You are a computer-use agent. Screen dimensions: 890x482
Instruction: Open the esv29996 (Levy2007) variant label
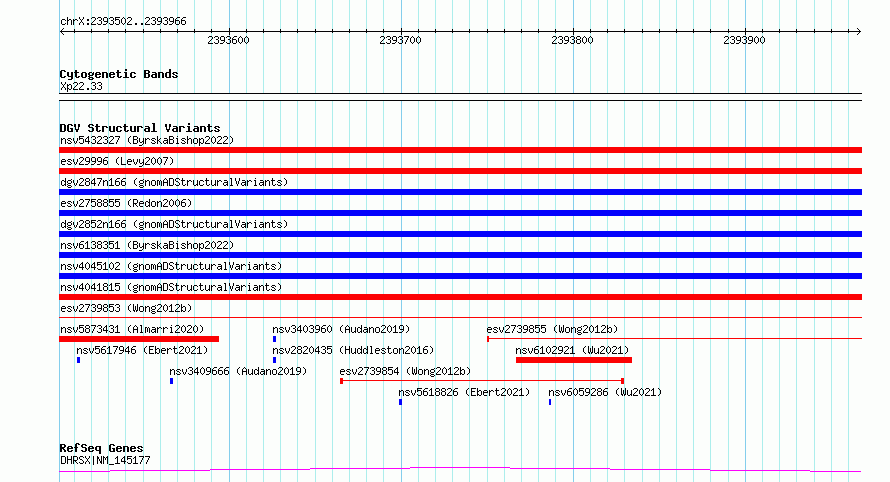[x=117, y=161]
